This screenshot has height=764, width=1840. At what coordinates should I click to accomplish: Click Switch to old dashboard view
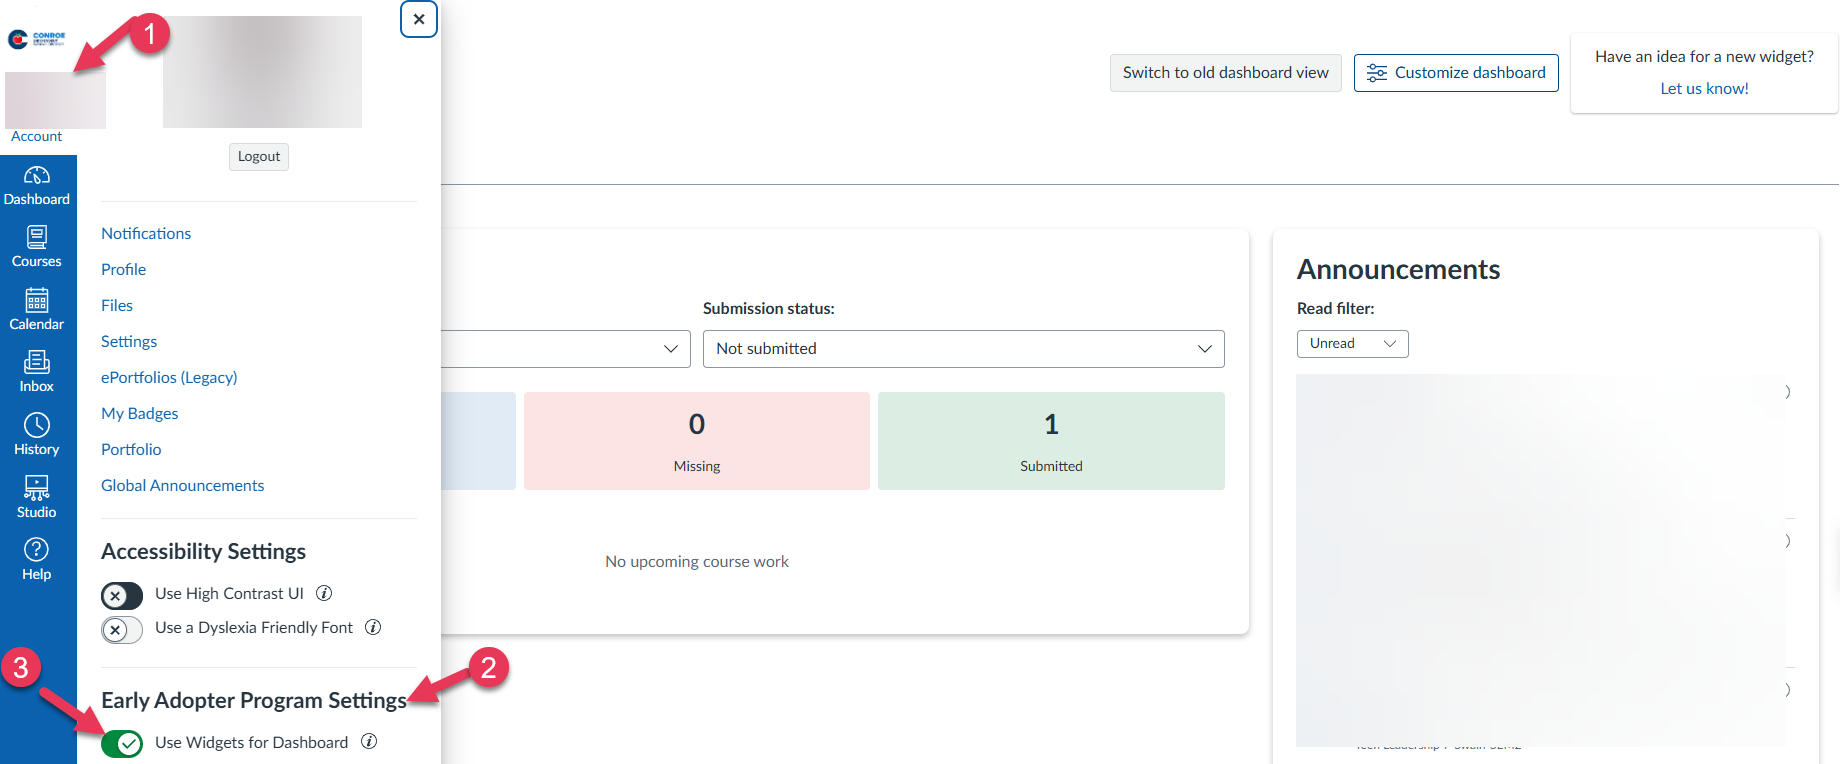coord(1225,73)
